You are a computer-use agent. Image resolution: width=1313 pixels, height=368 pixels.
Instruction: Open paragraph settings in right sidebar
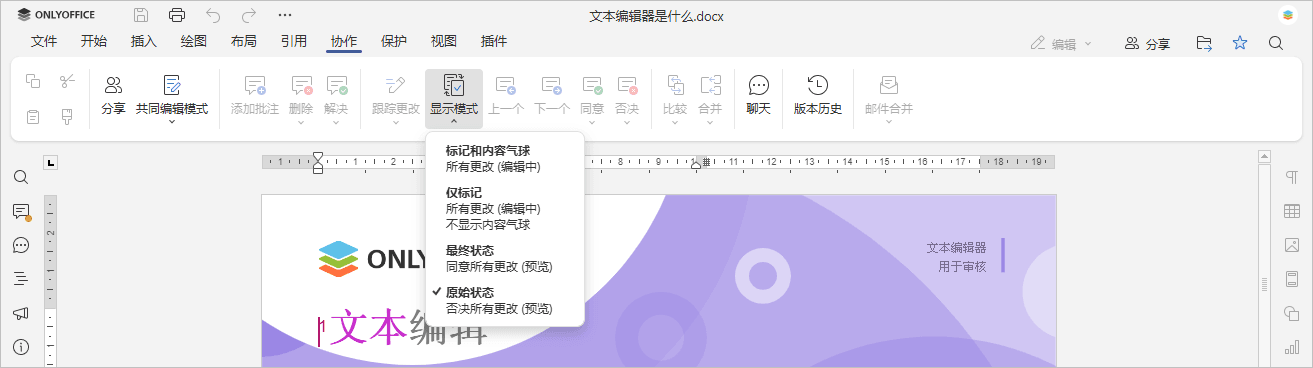coord(1291,177)
